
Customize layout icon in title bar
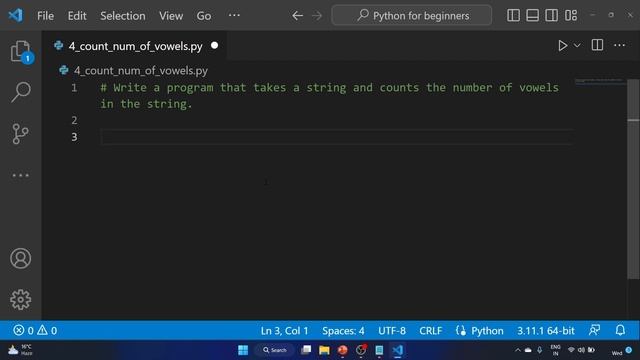pyautogui.click(x=571, y=16)
